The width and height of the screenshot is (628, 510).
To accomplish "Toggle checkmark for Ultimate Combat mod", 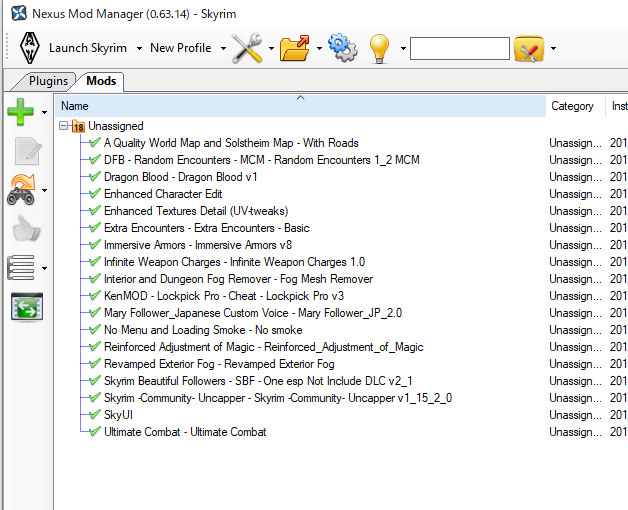I will [x=94, y=432].
